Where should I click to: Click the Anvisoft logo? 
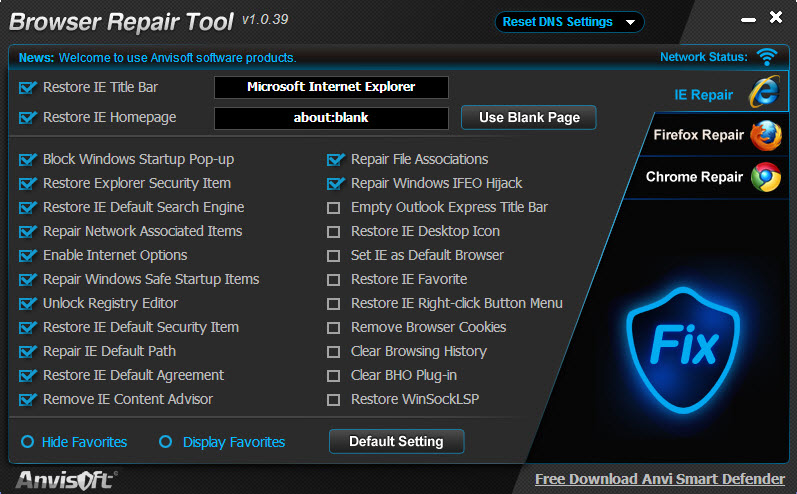pyautogui.click(x=66, y=480)
